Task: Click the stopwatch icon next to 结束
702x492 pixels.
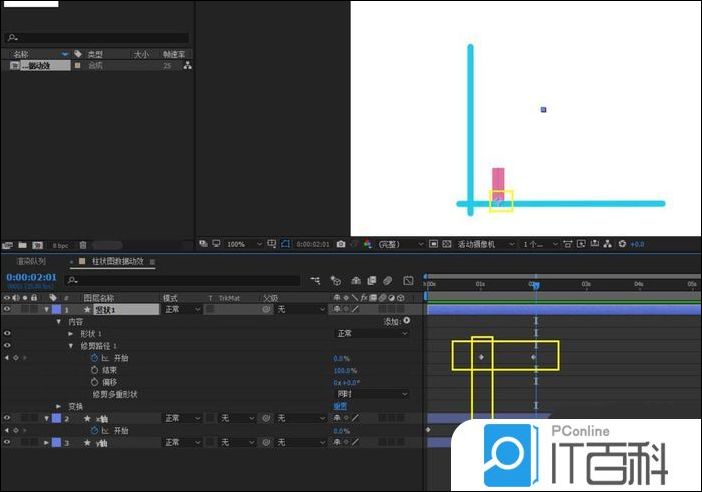Action: 93,369
